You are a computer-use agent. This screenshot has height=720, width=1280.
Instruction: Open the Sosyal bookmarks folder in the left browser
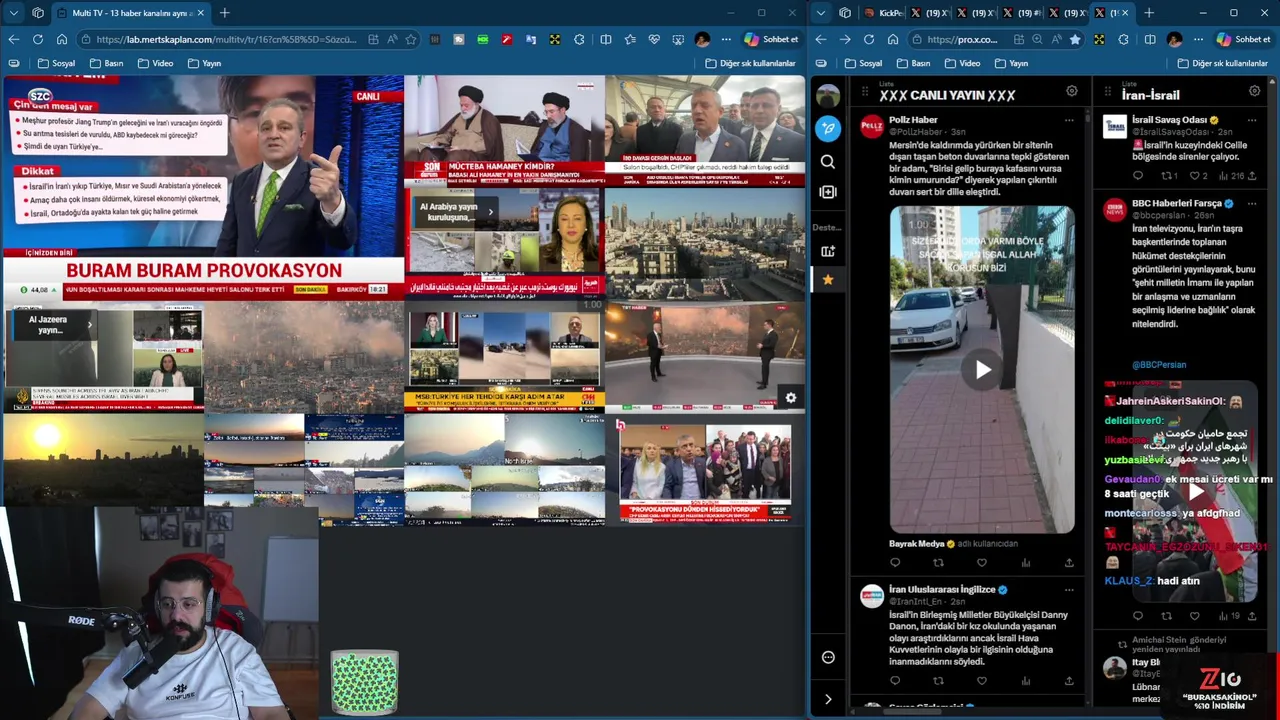click(x=56, y=63)
